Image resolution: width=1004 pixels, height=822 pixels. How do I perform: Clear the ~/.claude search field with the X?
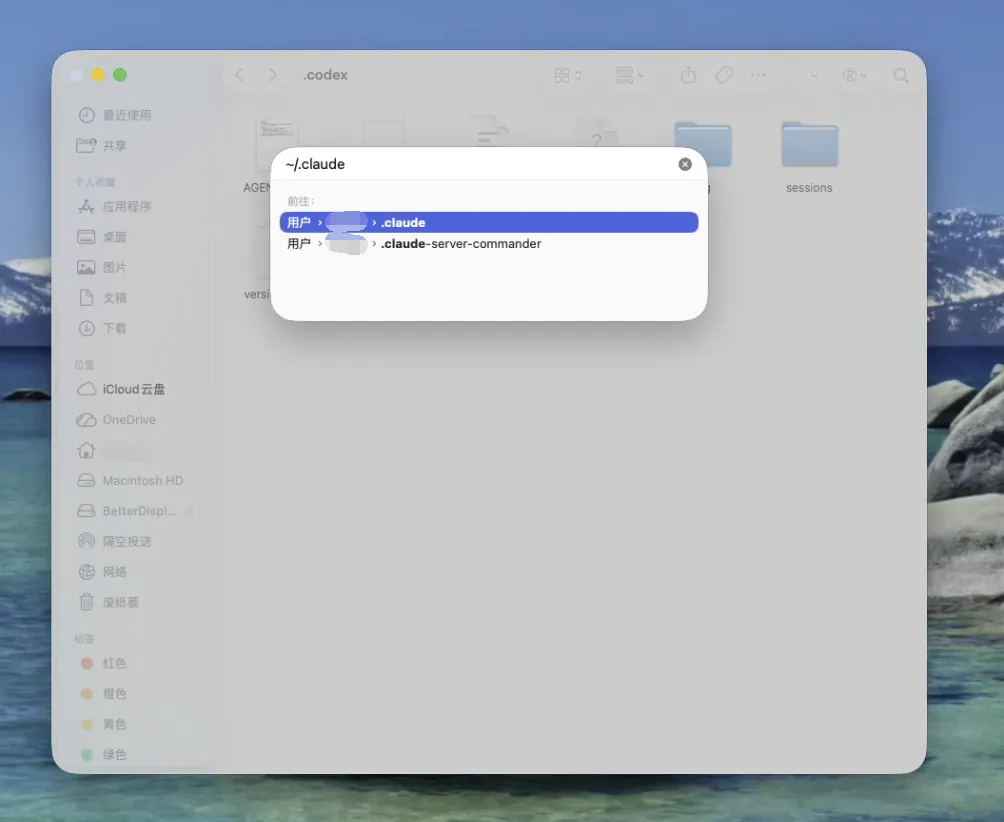point(685,164)
